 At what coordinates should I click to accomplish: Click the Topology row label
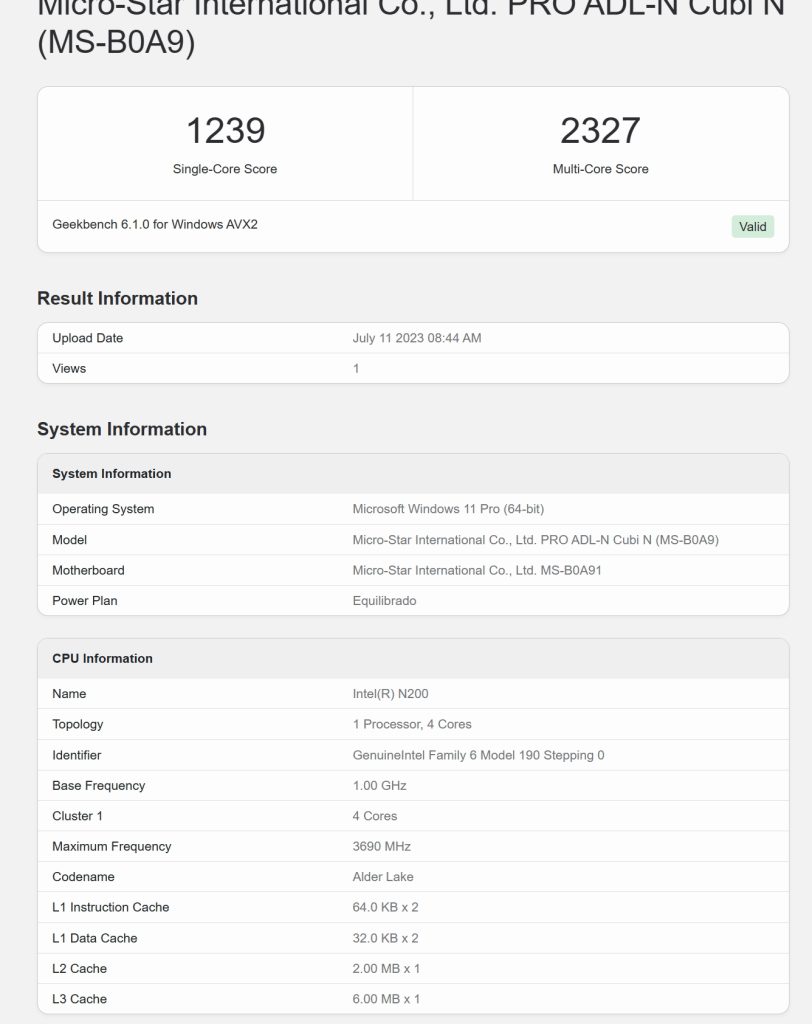click(x=78, y=724)
